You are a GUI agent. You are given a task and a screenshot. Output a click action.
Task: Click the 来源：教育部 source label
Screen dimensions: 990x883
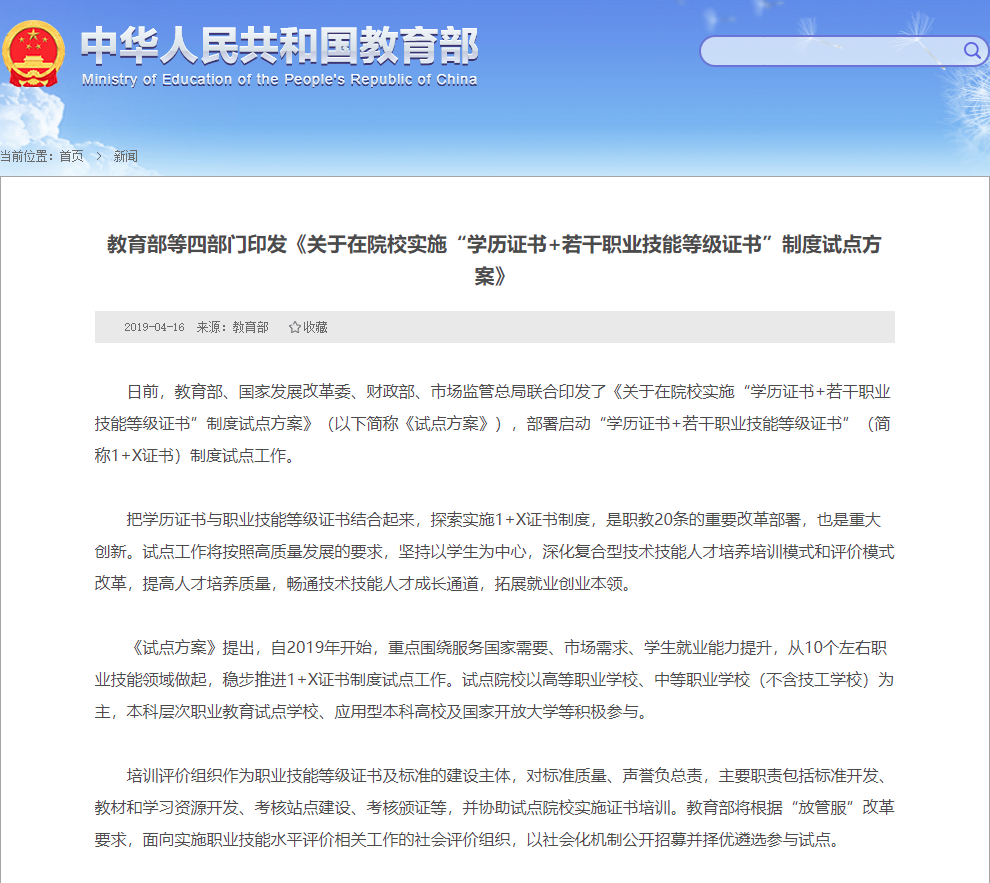[x=232, y=327]
